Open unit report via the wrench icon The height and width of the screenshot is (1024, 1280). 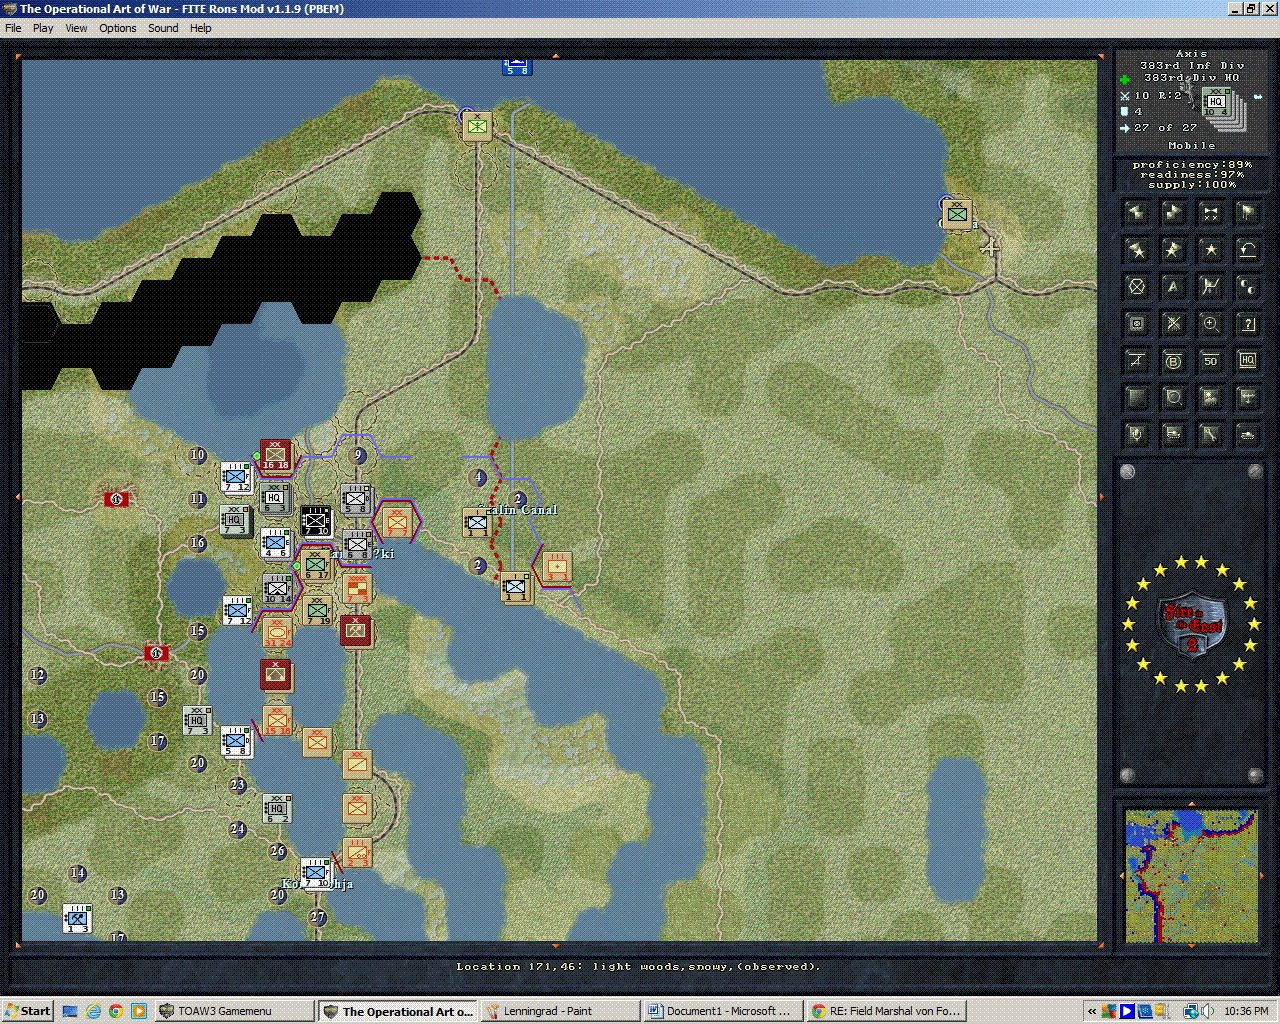coord(1210,434)
